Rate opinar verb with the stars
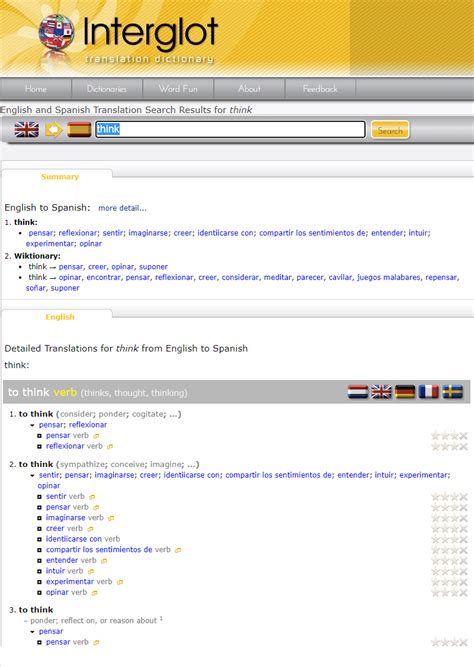The width and height of the screenshot is (474, 667). point(449,592)
